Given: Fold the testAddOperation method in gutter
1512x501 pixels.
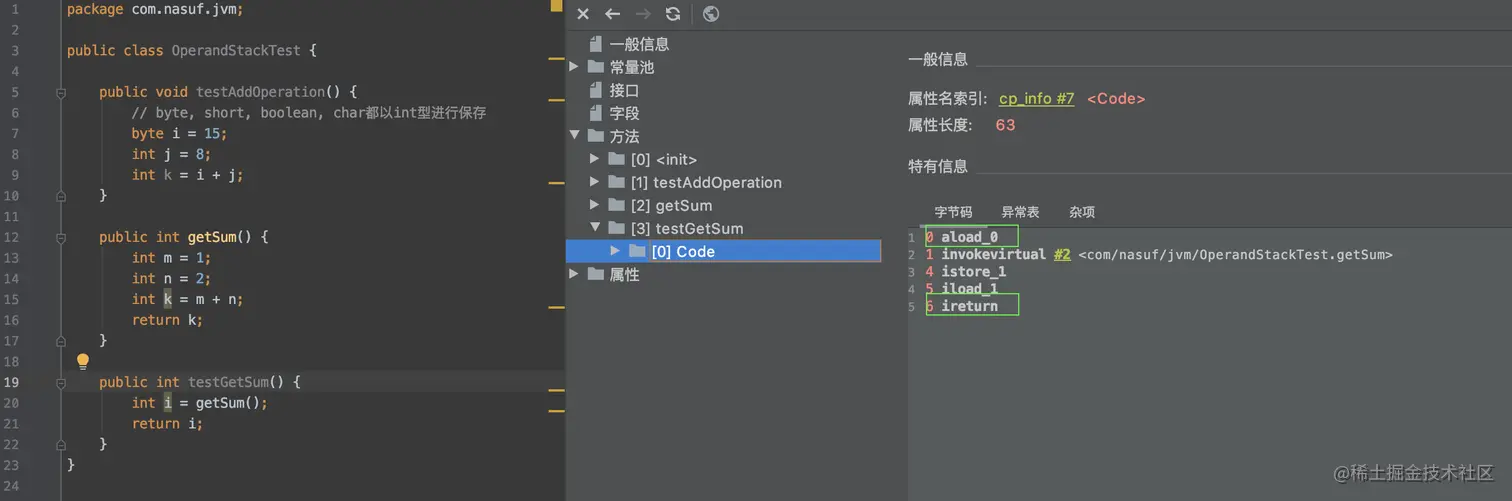Looking at the screenshot, I should pos(61,92).
